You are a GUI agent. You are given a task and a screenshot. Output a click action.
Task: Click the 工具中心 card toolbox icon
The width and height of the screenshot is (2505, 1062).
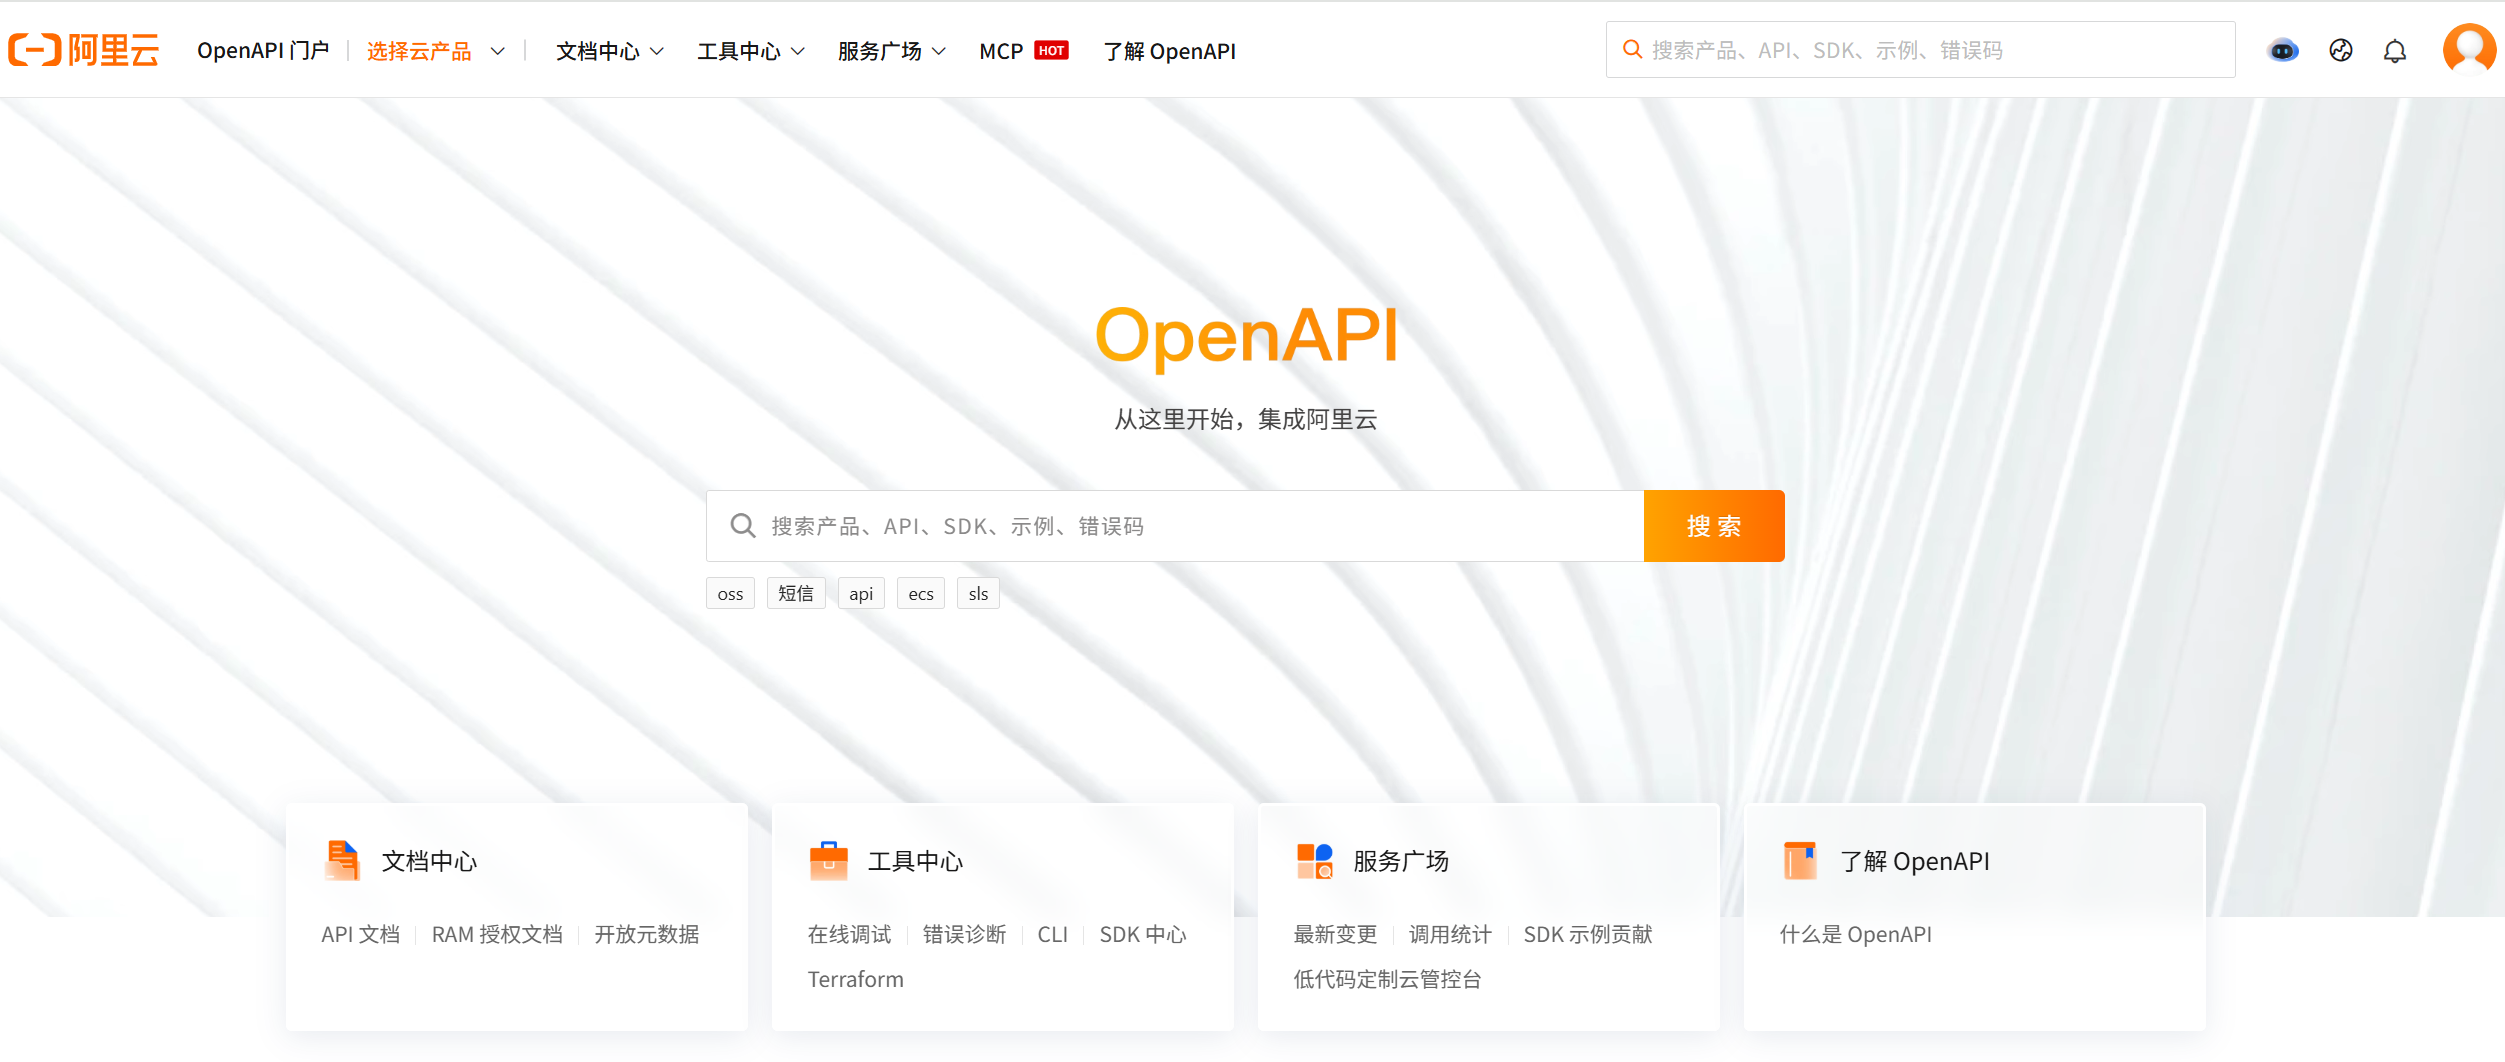[829, 860]
